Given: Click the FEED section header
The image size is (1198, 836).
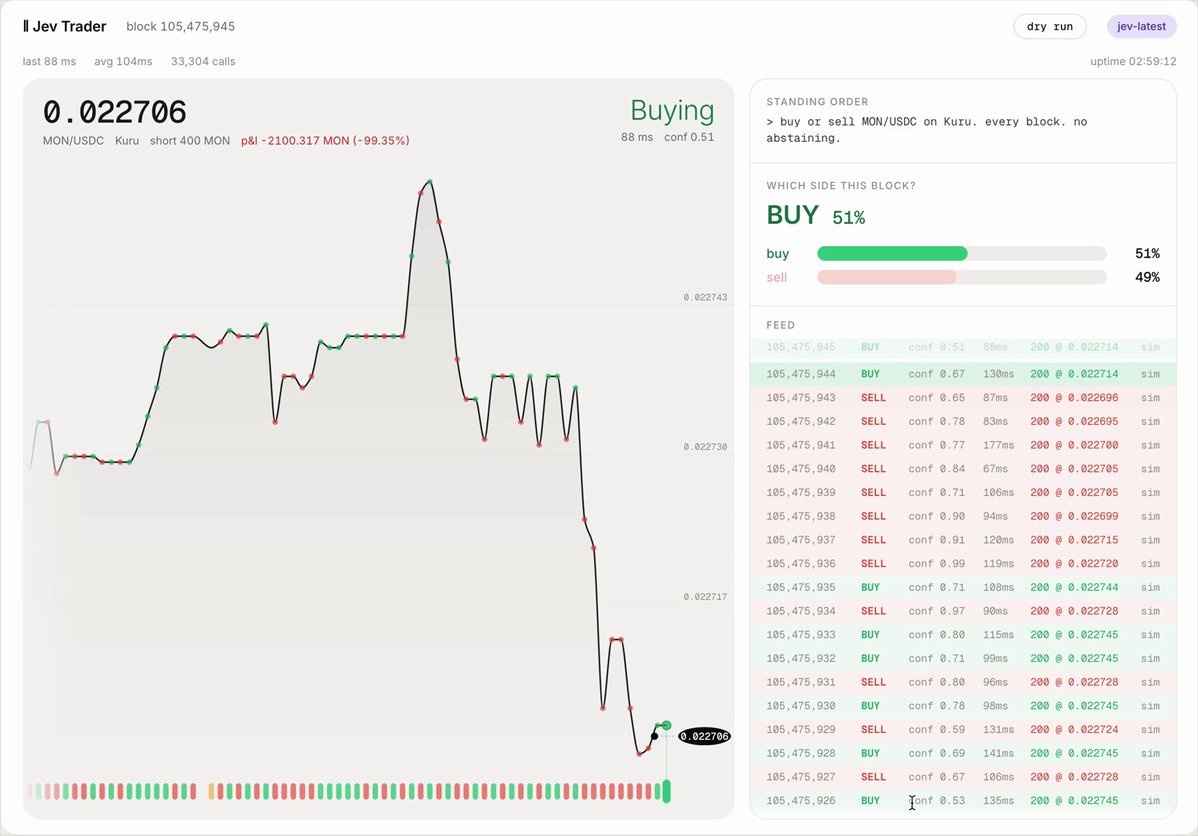Looking at the screenshot, I should pos(781,325).
